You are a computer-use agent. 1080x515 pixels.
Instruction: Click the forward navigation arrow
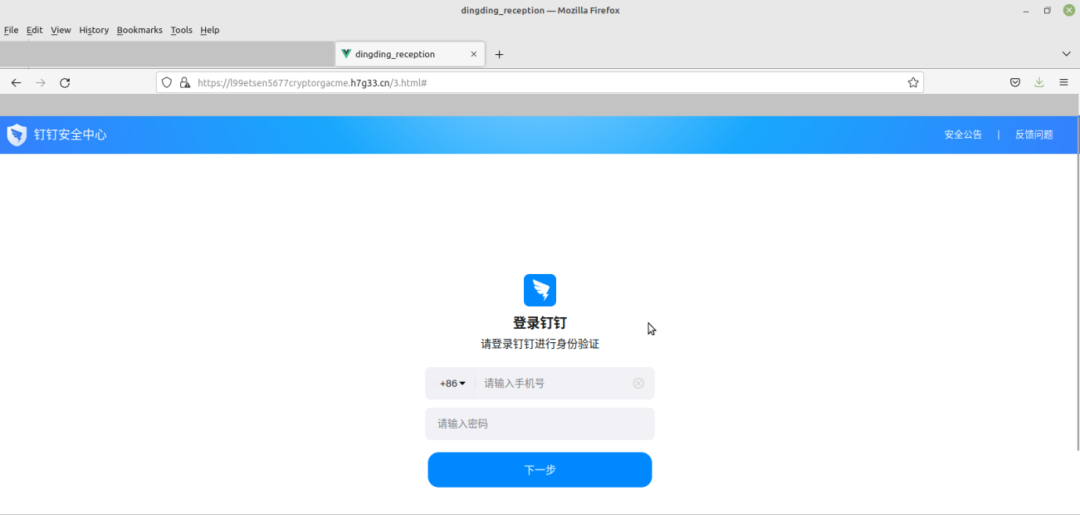tap(41, 83)
